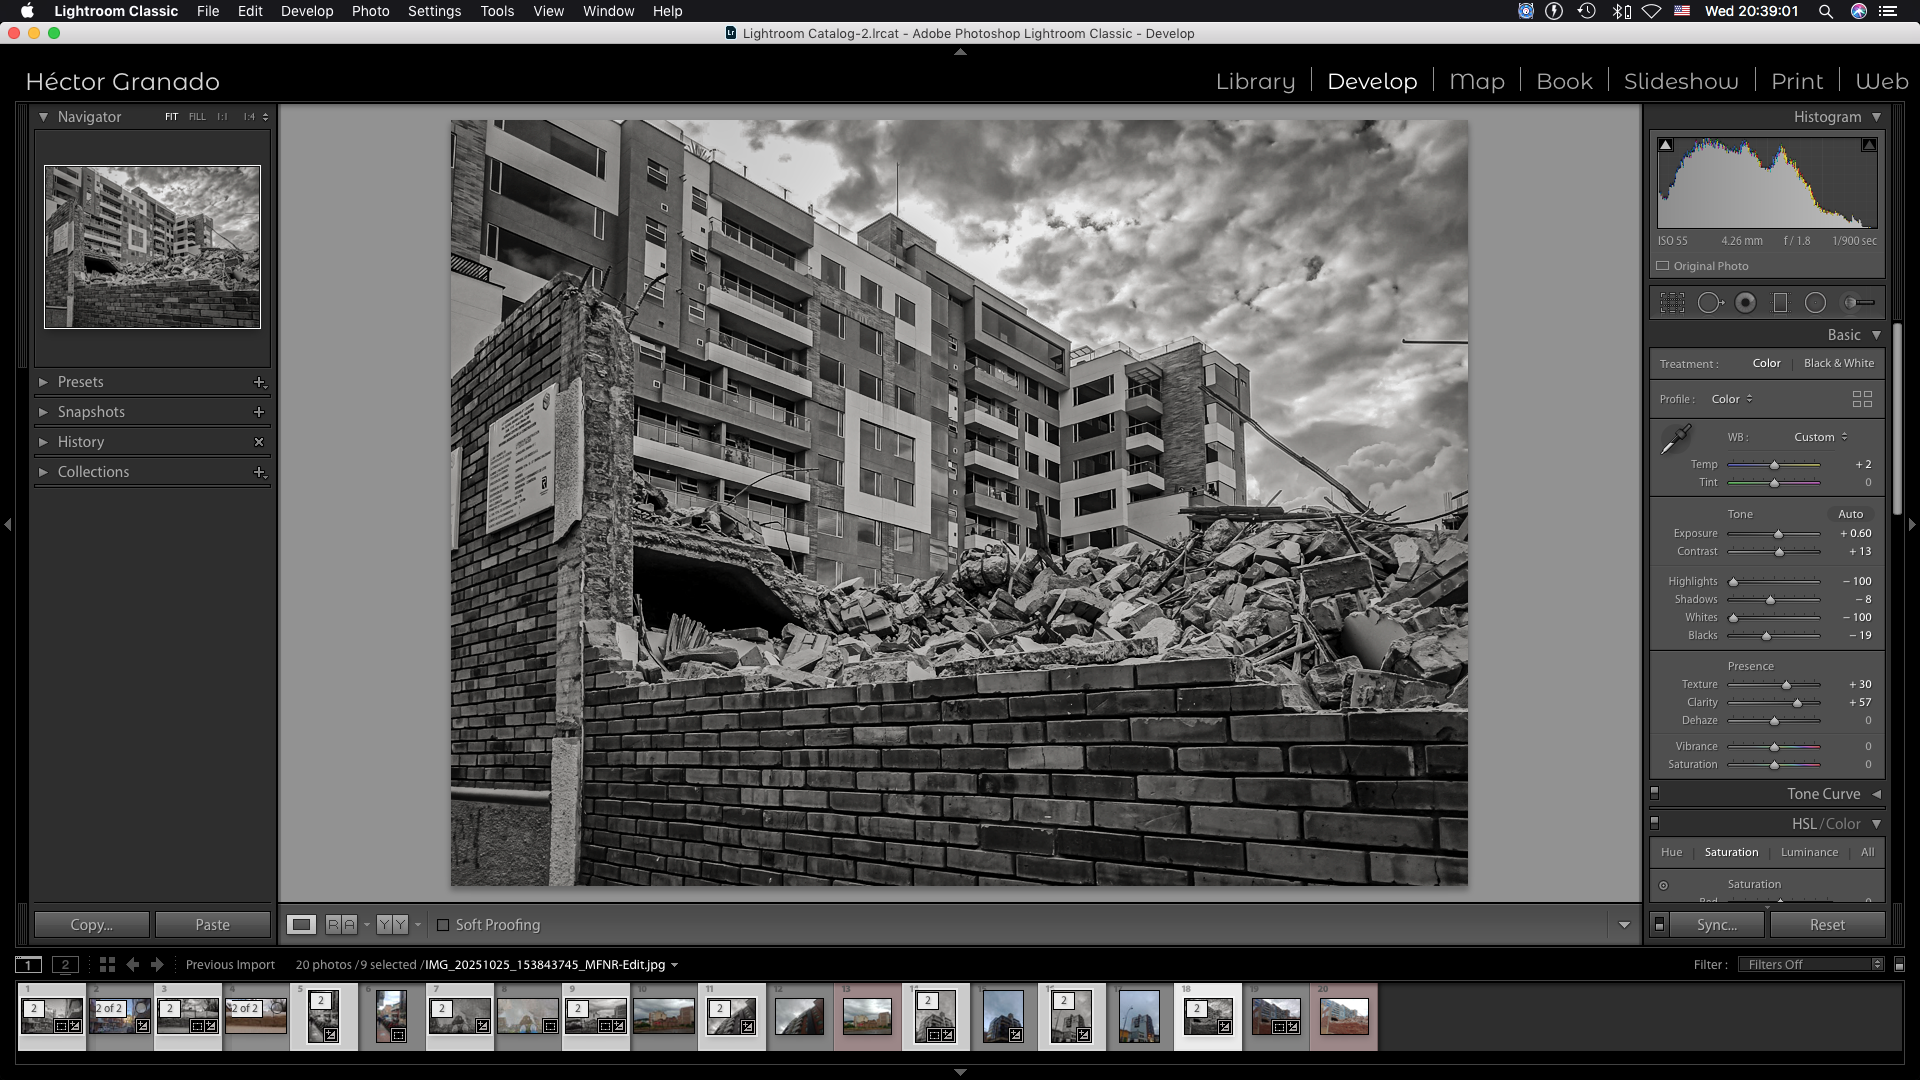Toggle the HSL/Color panel switch

click(x=1654, y=823)
